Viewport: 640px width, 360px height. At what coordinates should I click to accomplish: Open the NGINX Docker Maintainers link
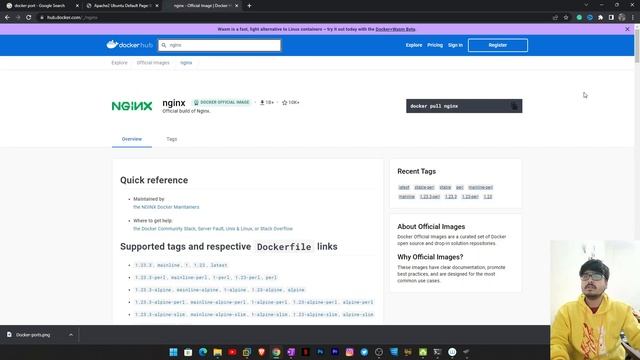click(166, 207)
